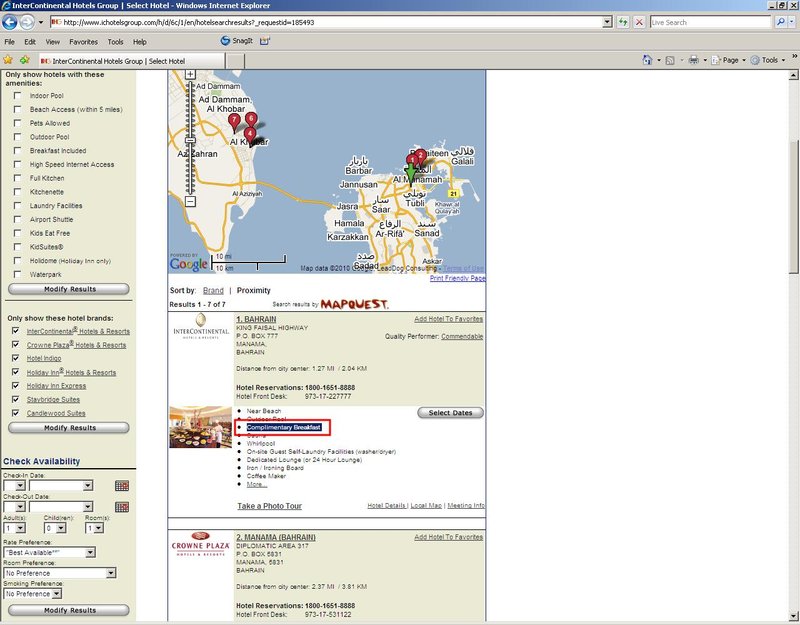Focus the Live Search input field
Screen dimensions: 800x625
click(x=710, y=22)
